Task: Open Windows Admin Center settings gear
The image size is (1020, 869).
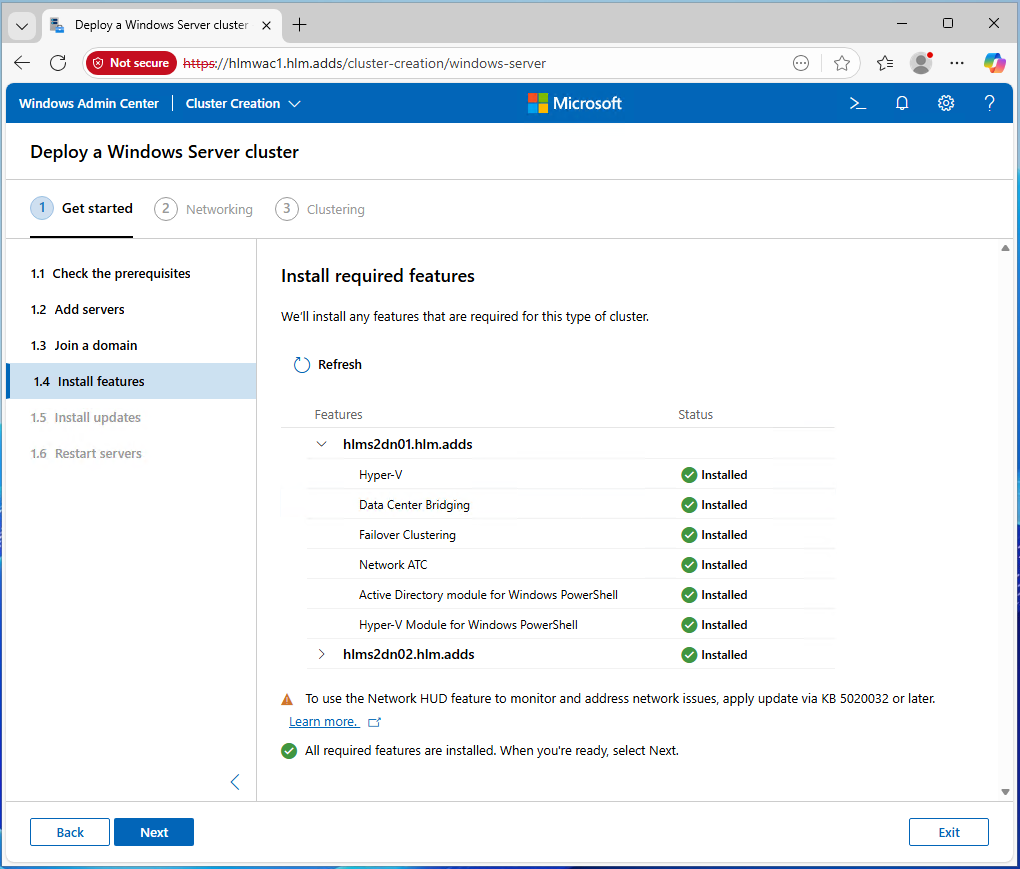Action: tap(945, 103)
